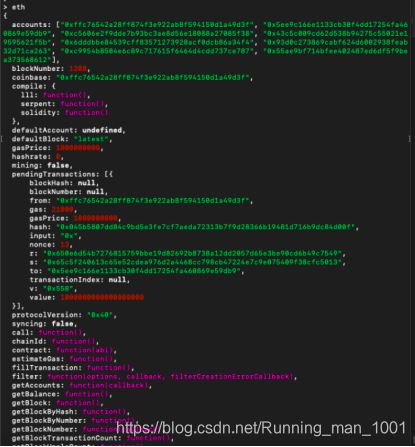Click the 'lll: function()' entry
The height and width of the screenshot is (447, 415).
tap(56, 95)
